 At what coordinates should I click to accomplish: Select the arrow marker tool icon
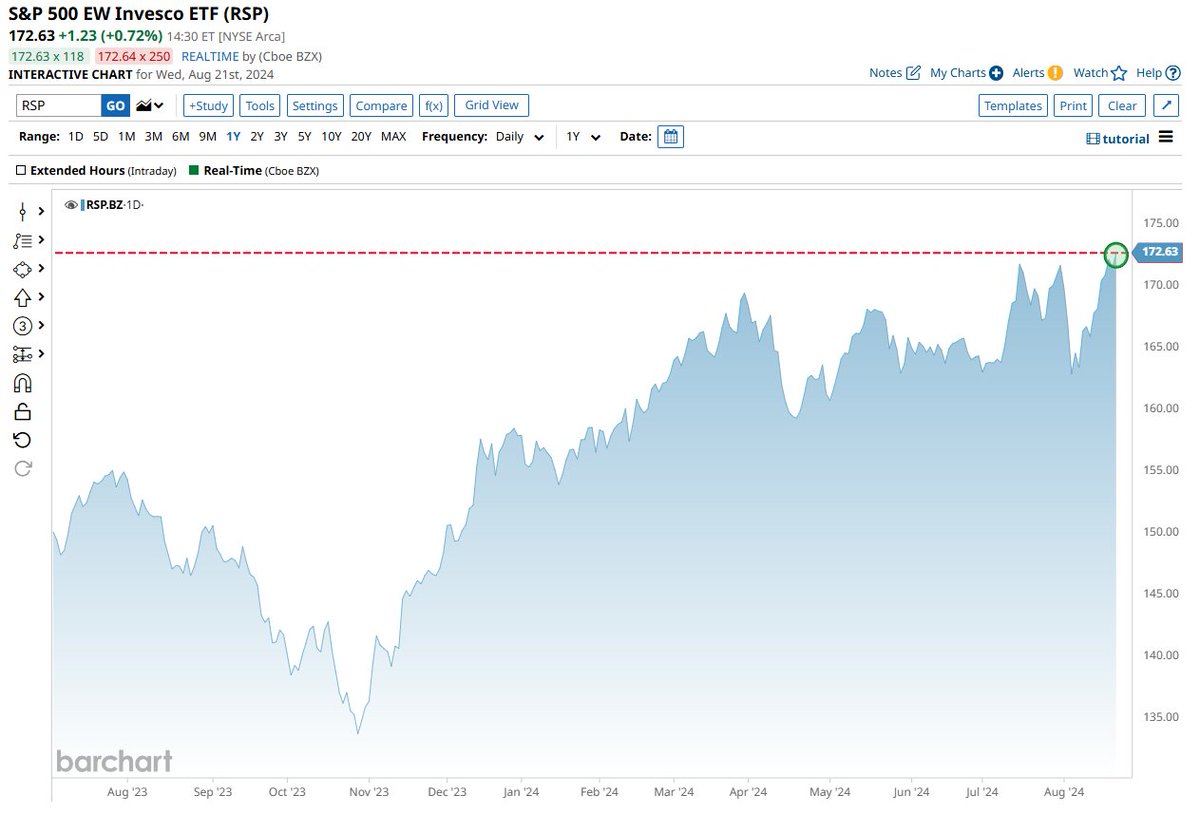[x=22, y=297]
